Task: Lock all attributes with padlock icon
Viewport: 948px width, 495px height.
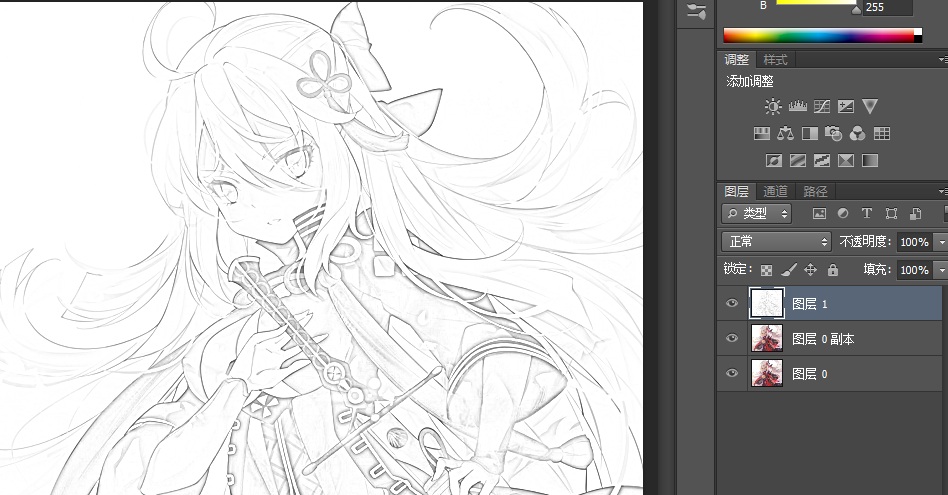Action: click(x=833, y=270)
